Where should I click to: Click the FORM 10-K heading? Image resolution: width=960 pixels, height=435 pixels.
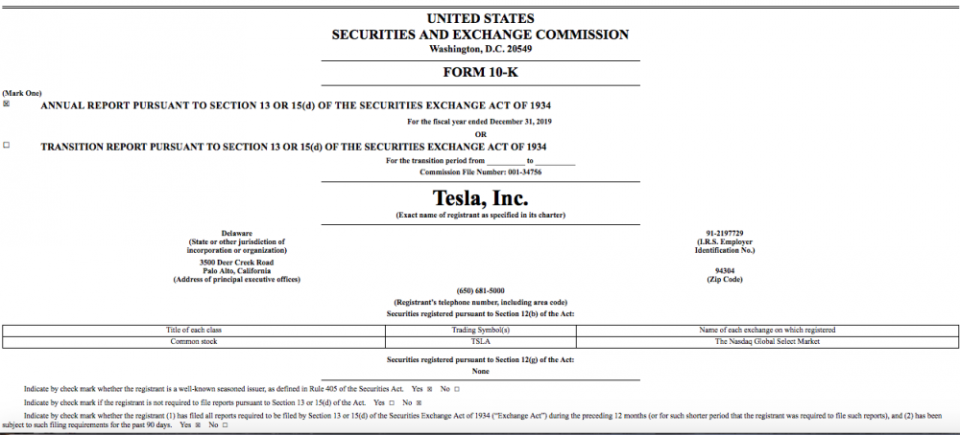pyautogui.click(x=480, y=73)
